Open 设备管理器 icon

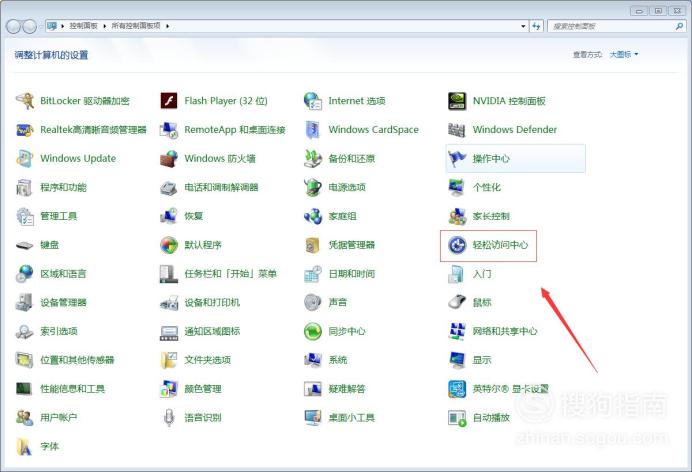pyautogui.click(x=25, y=303)
